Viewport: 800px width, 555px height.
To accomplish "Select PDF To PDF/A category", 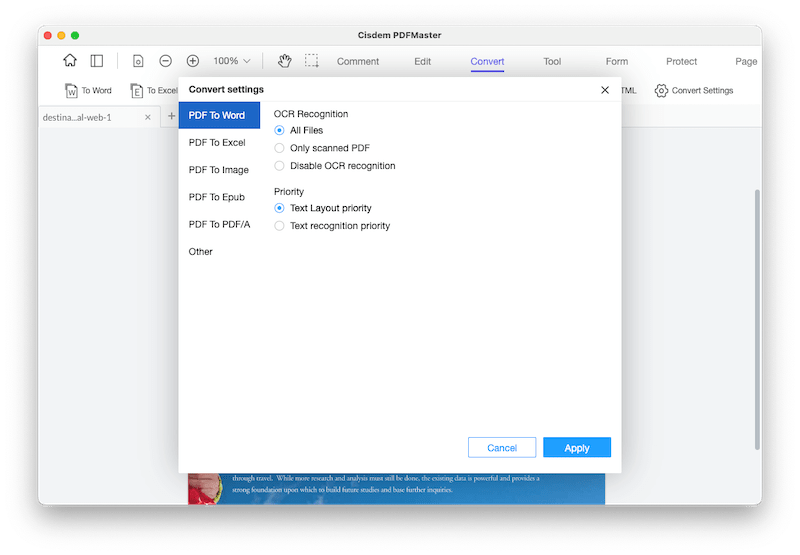I will [x=219, y=224].
